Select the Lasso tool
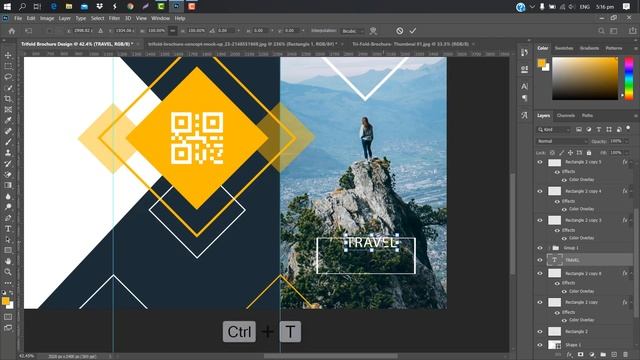The height and width of the screenshot is (360, 640). click(8, 77)
